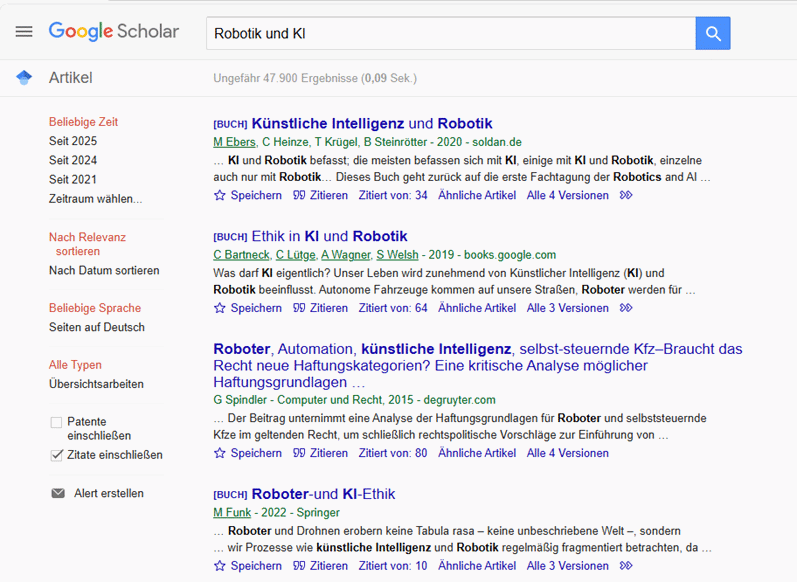This screenshot has height=582, width=797.
Task: Open Zeitraum wählen... custom range option
Action: click(x=96, y=199)
